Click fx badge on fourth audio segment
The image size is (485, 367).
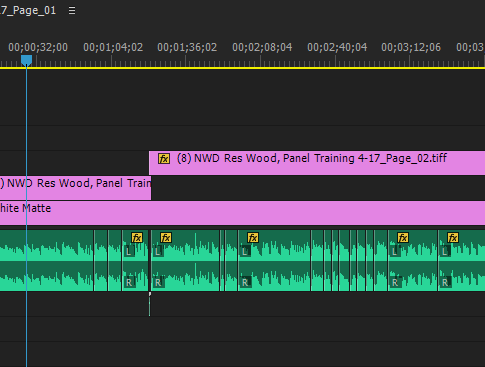click(403, 238)
